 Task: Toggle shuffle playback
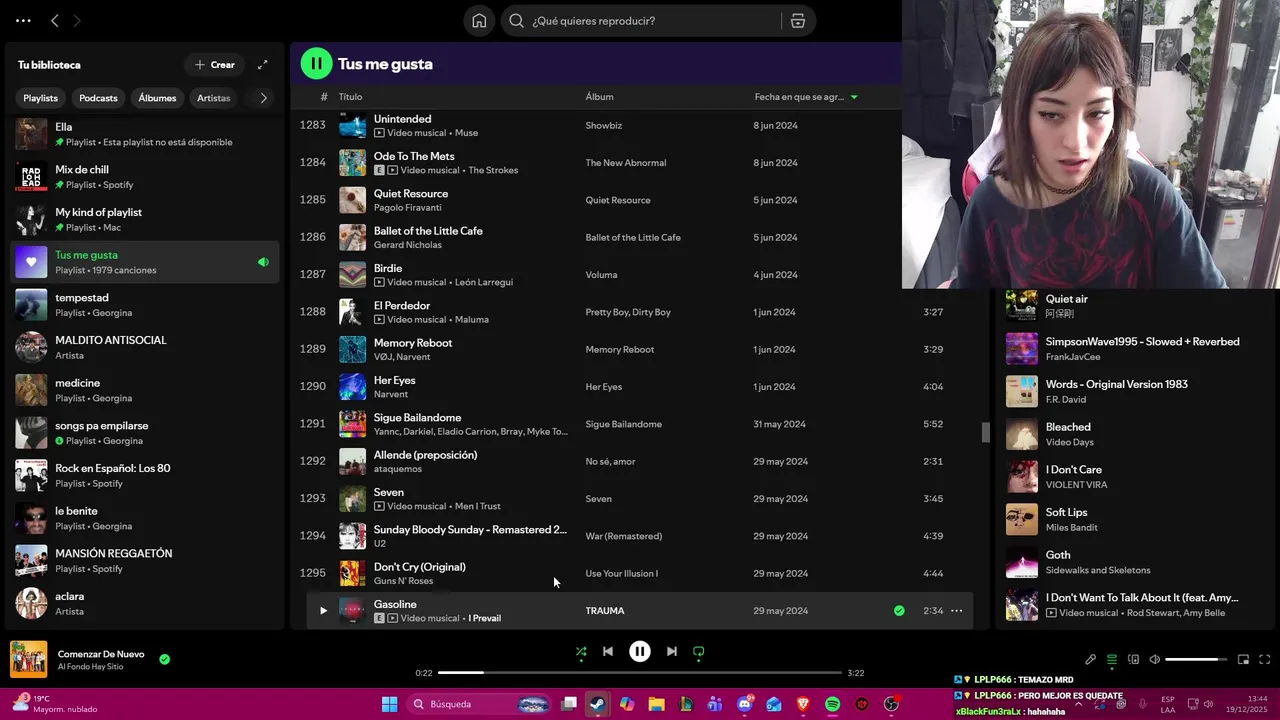(x=581, y=651)
